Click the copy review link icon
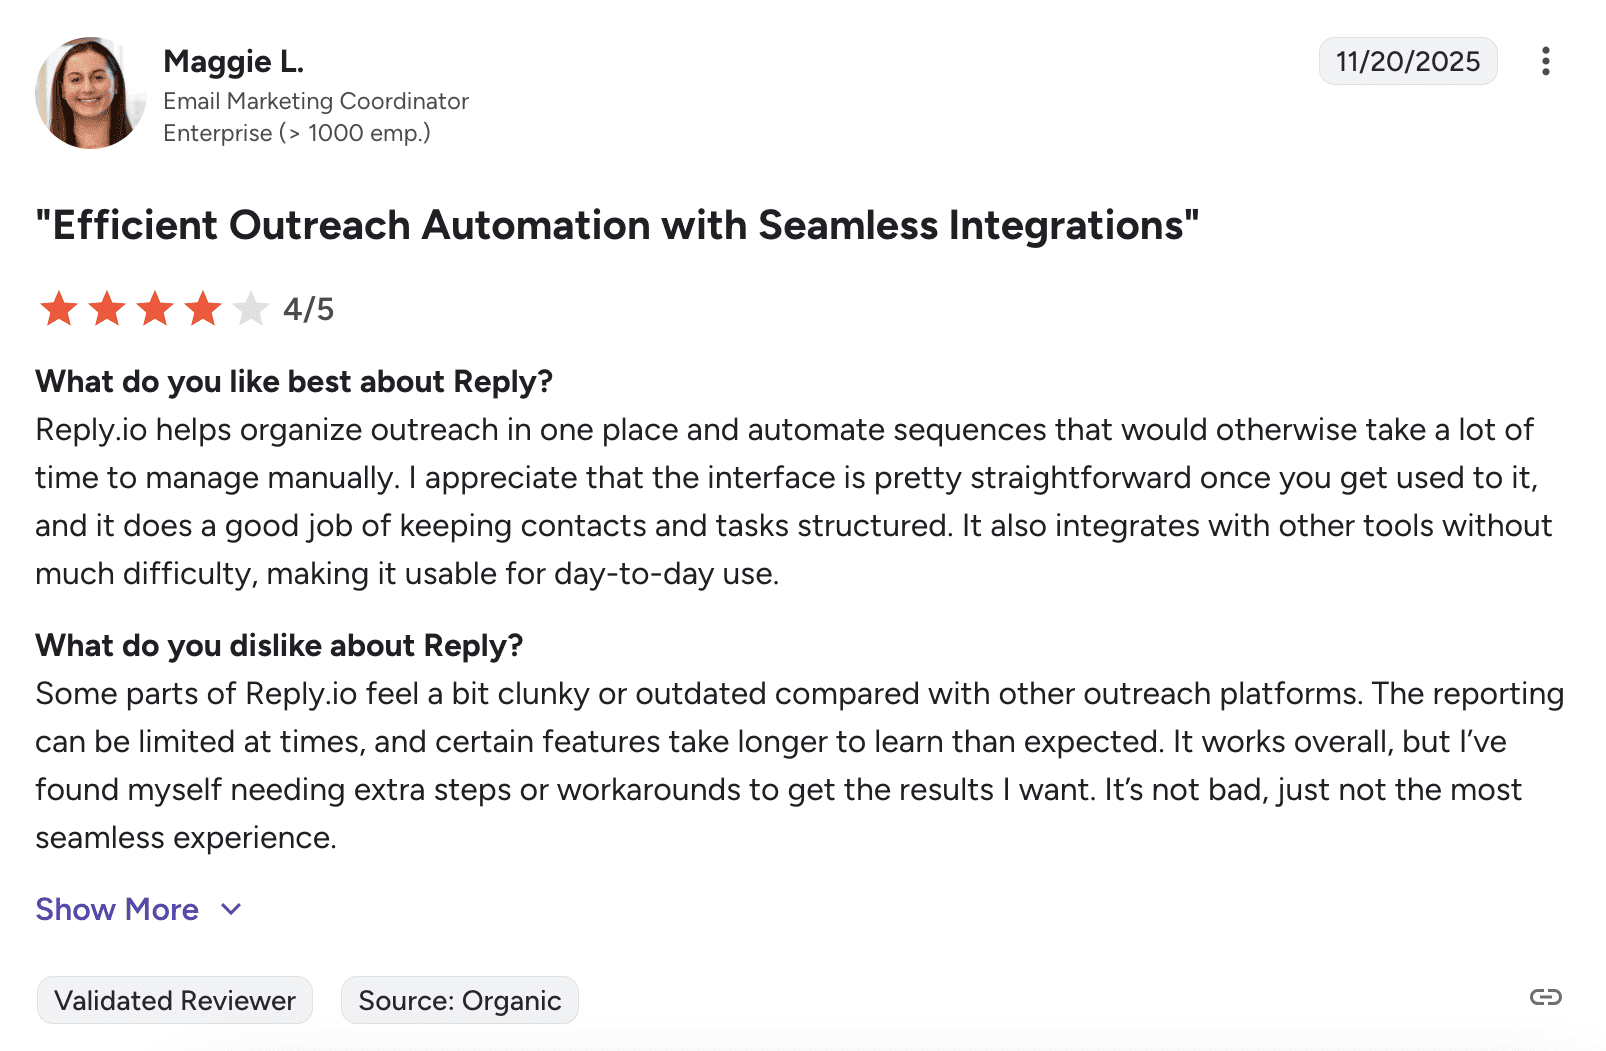Screen dimensions: 1606x1051 click(1545, 997)
